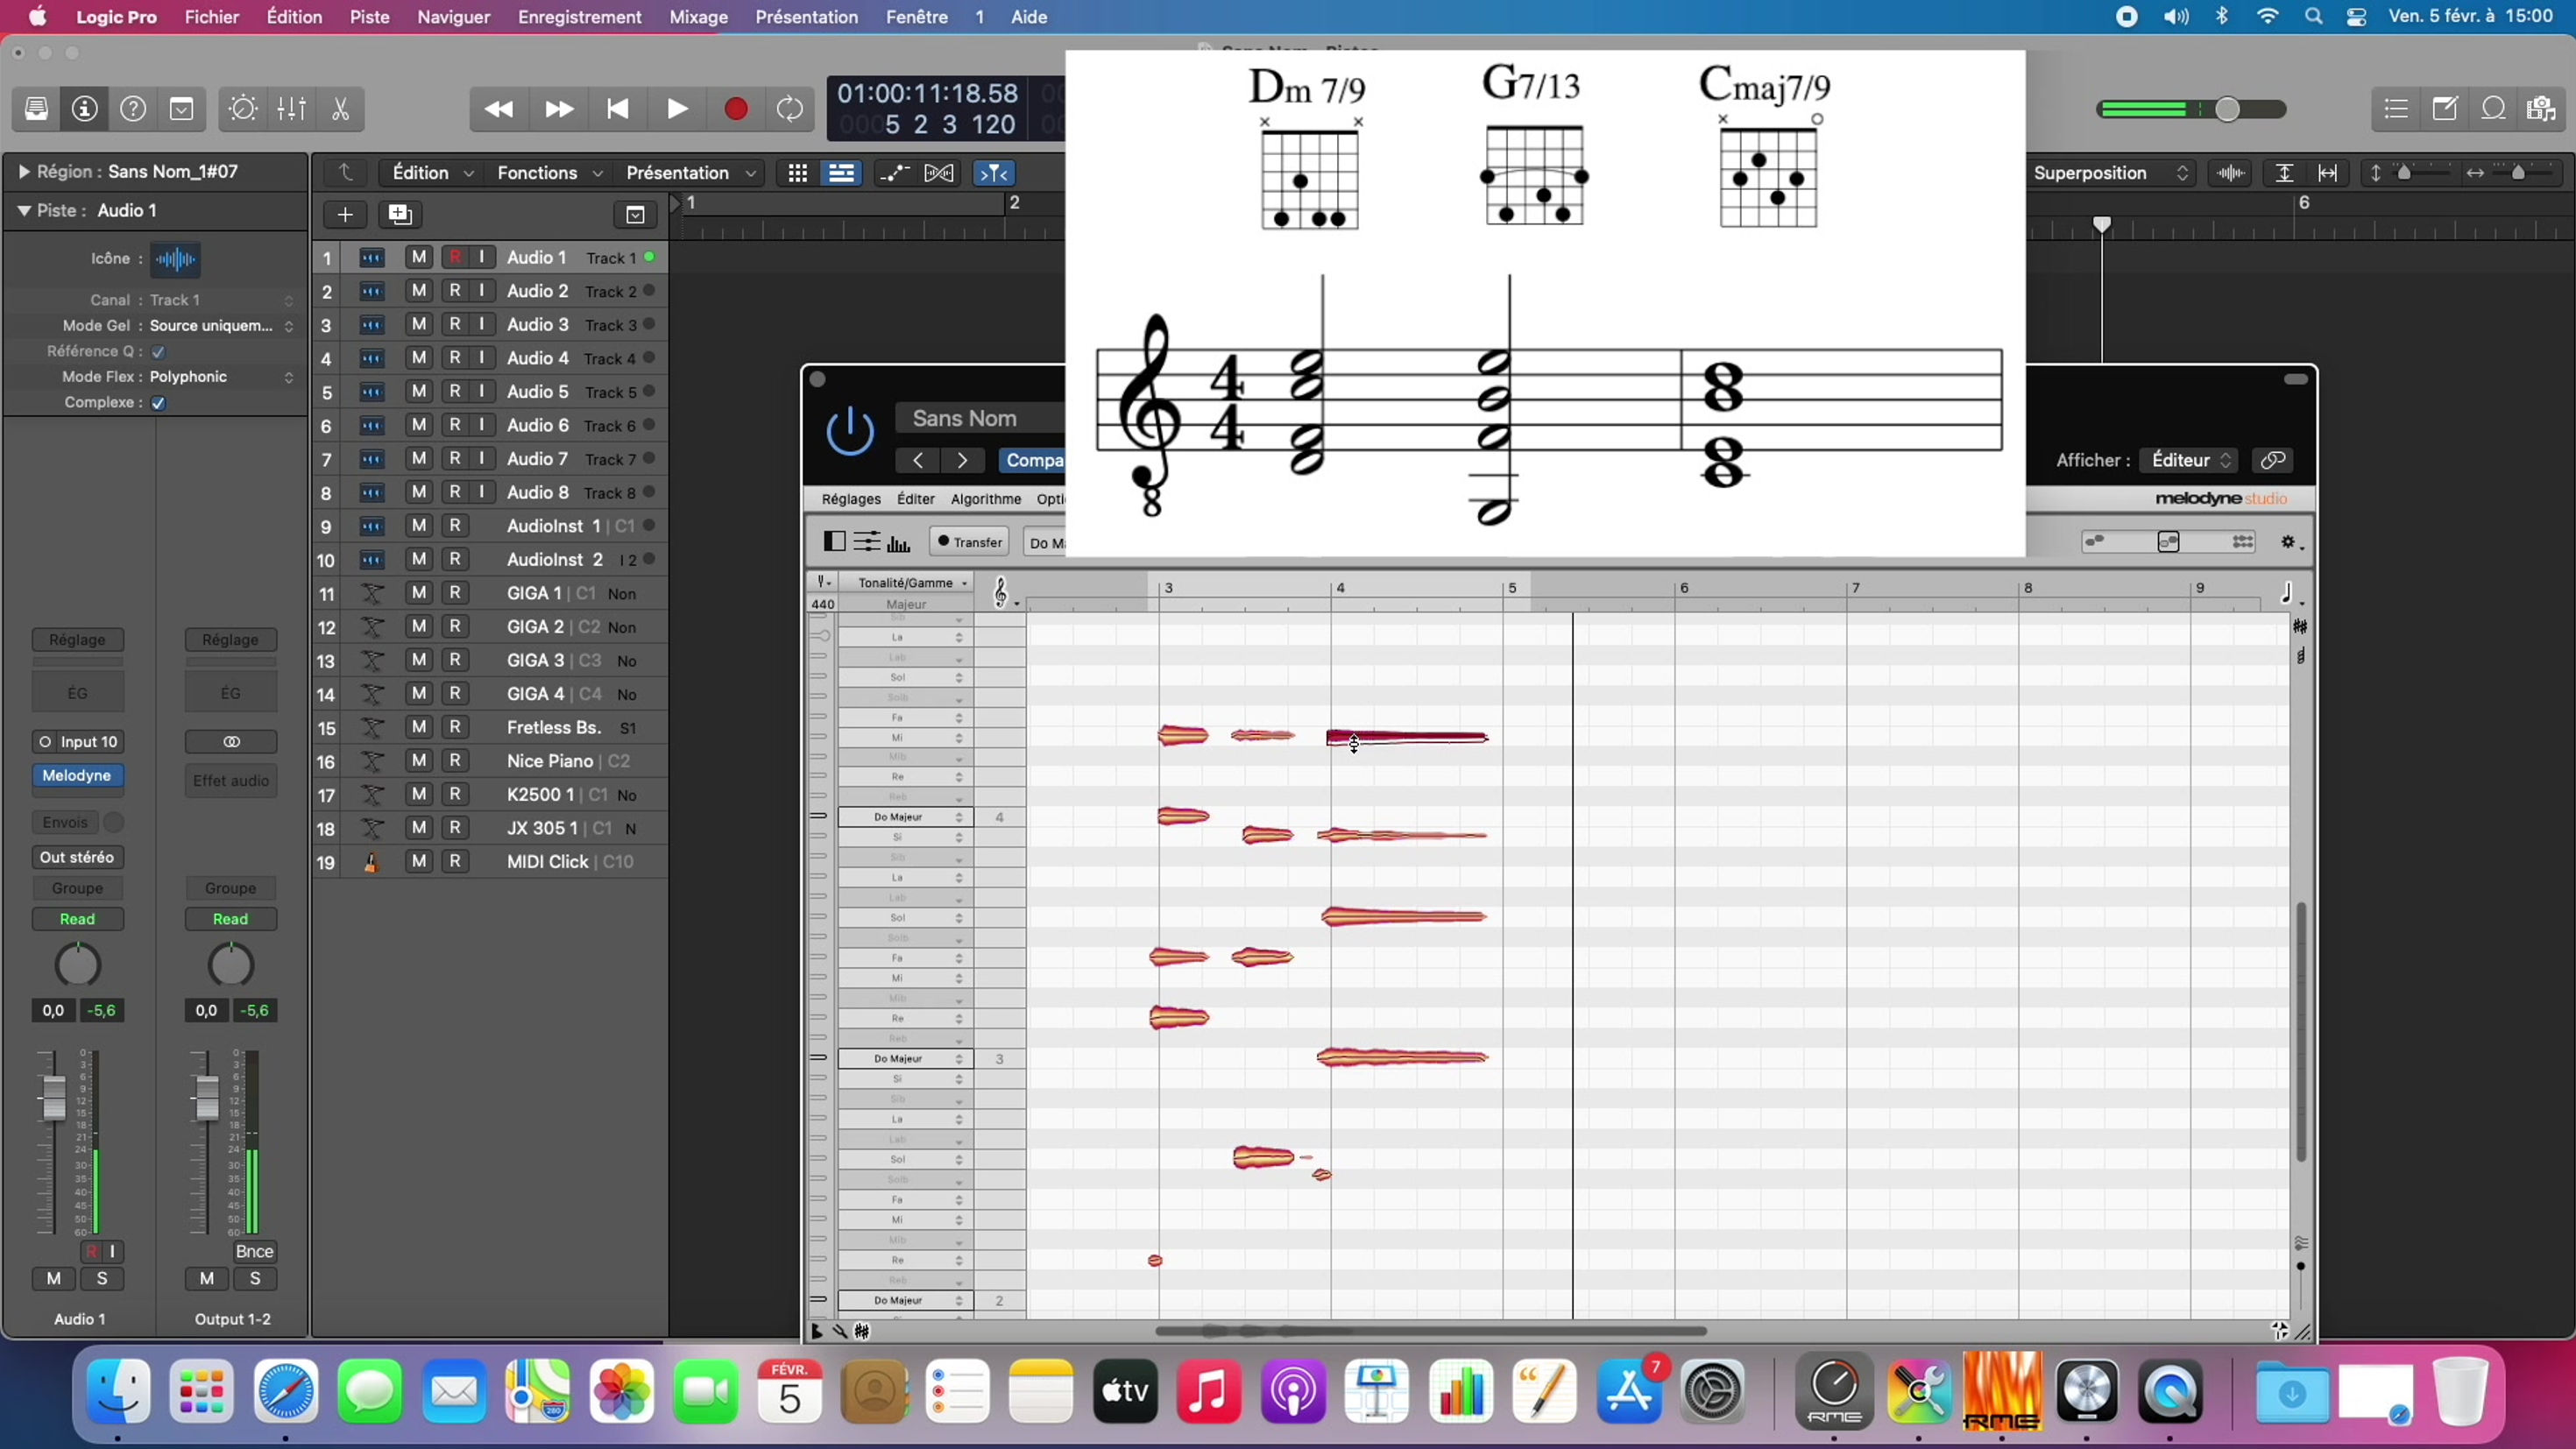Click the Read automation button on Audio 1
Viewport: 2576px width, 1449px height.
[x=77, y=919]
